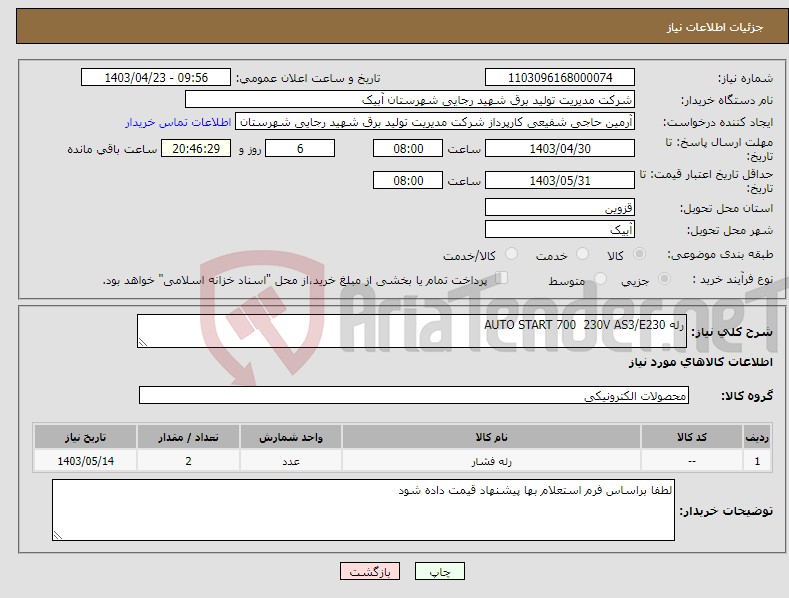Click the واحد شمارش column header

click(291, 437)
